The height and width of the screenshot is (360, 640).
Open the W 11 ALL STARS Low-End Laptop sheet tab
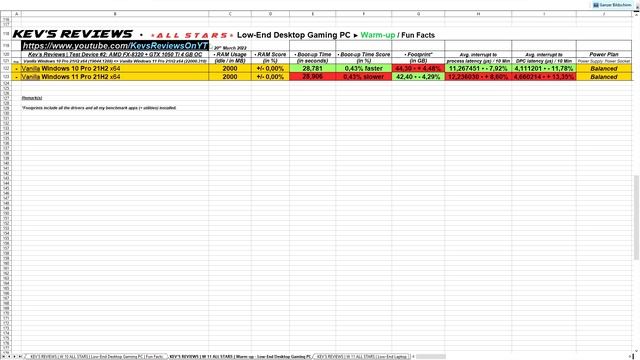[362, 357]
